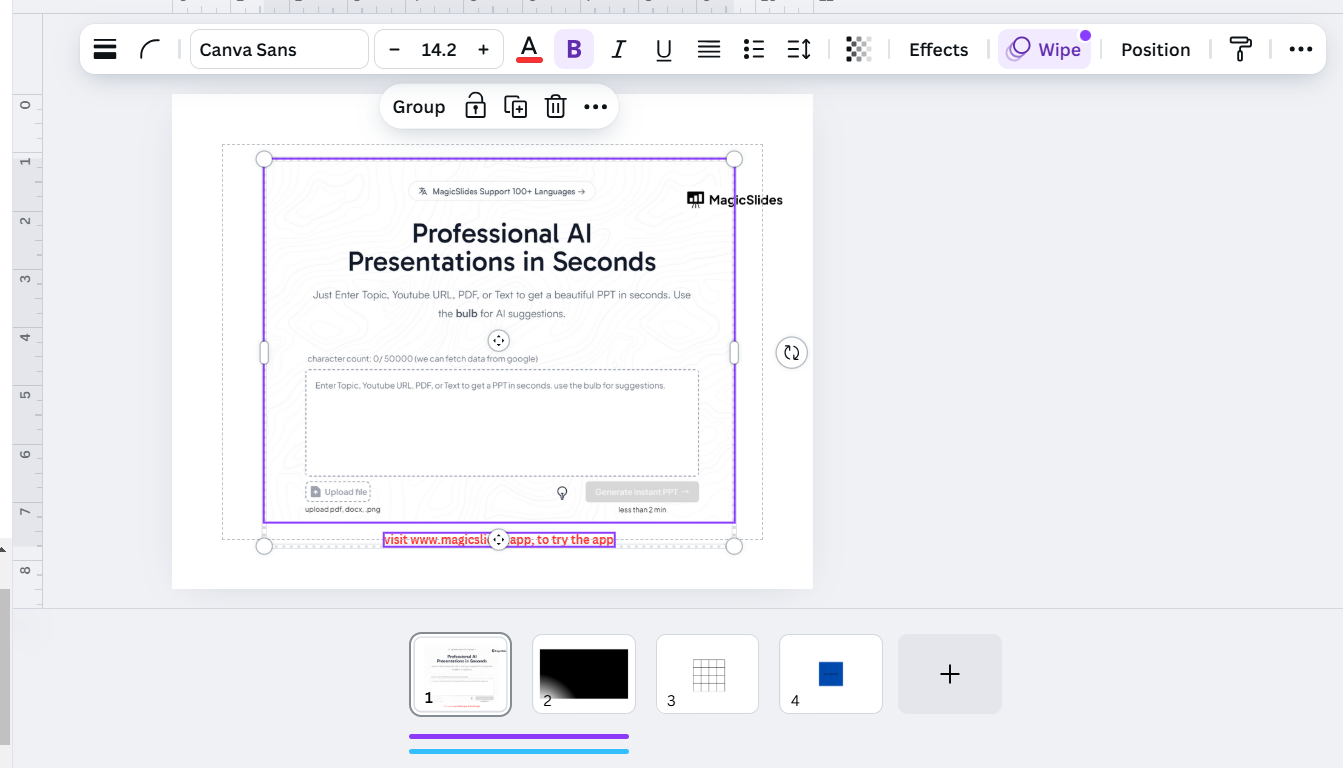This screenshot has width=1343, height=768.
Task: Toggle bold formatting
Action: coord(573,49)
